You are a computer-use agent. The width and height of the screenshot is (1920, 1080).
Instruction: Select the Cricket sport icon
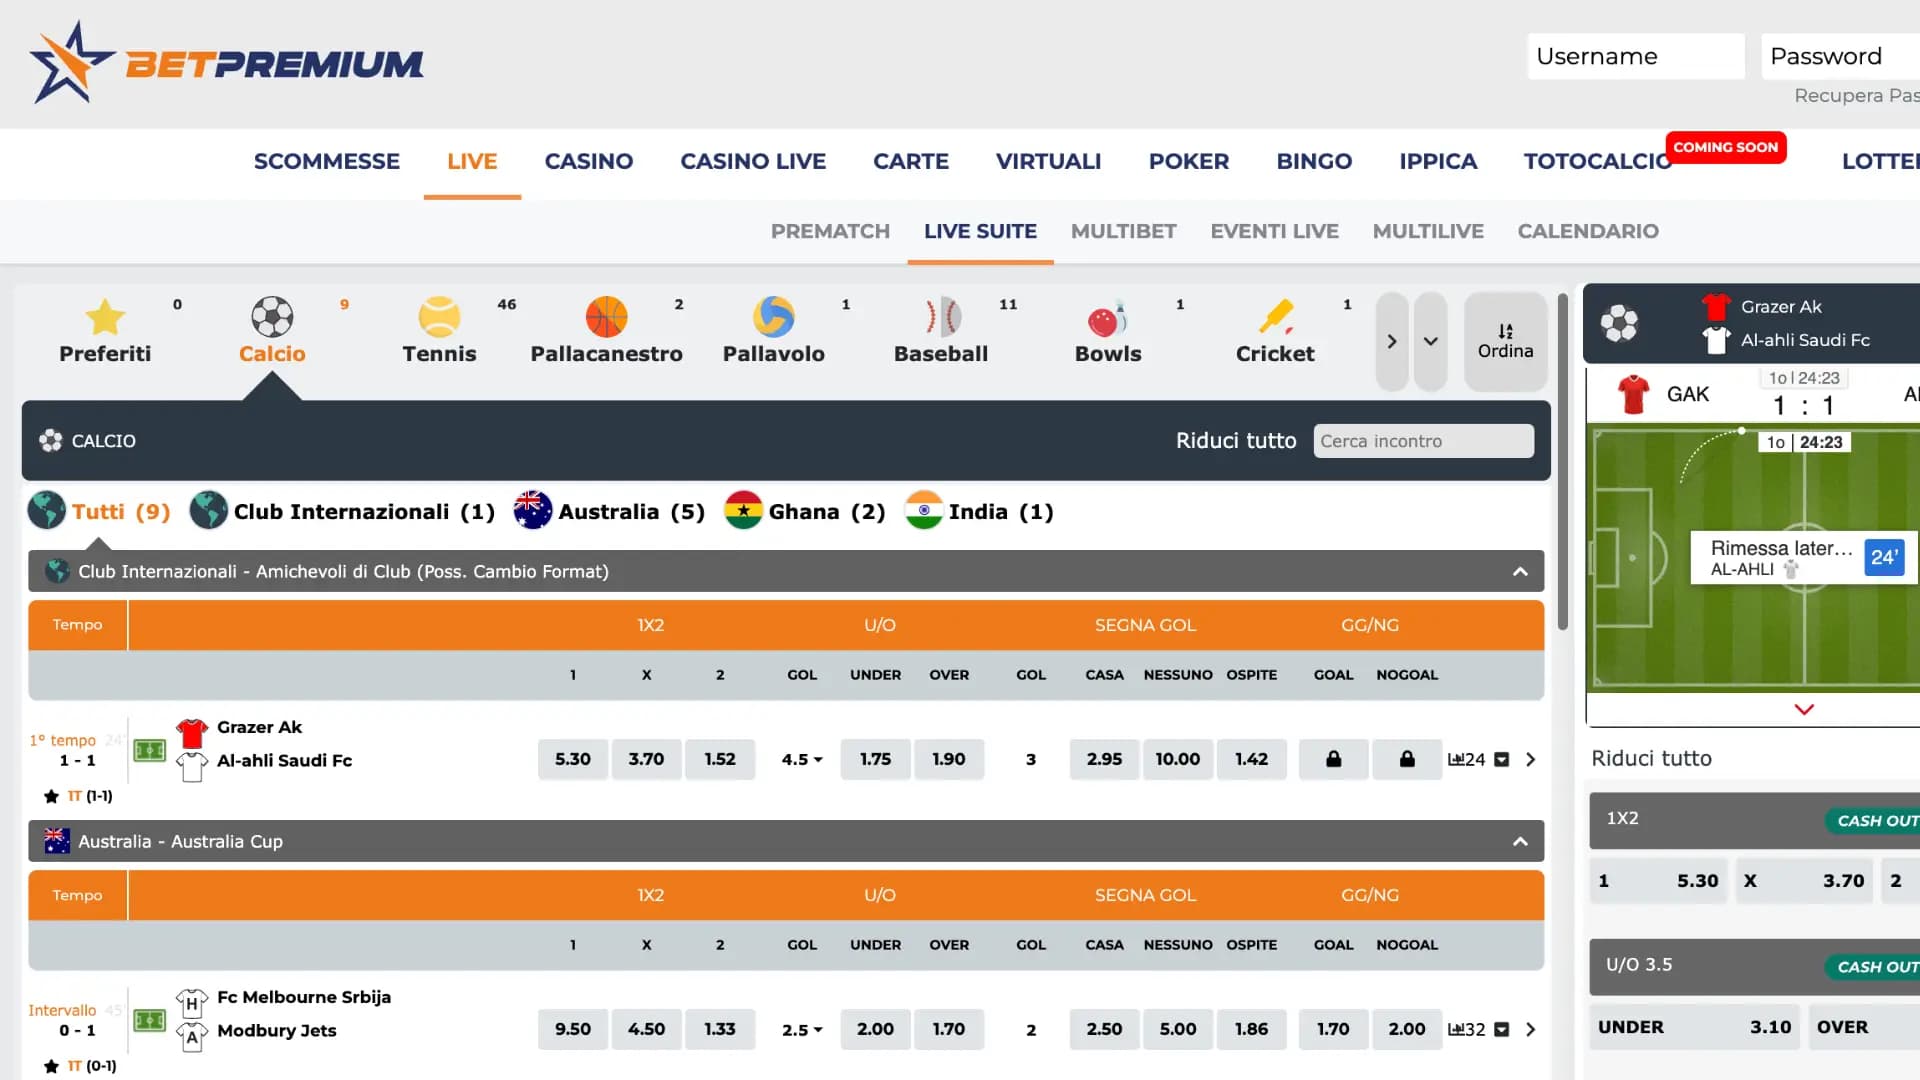click(1275, 330)
